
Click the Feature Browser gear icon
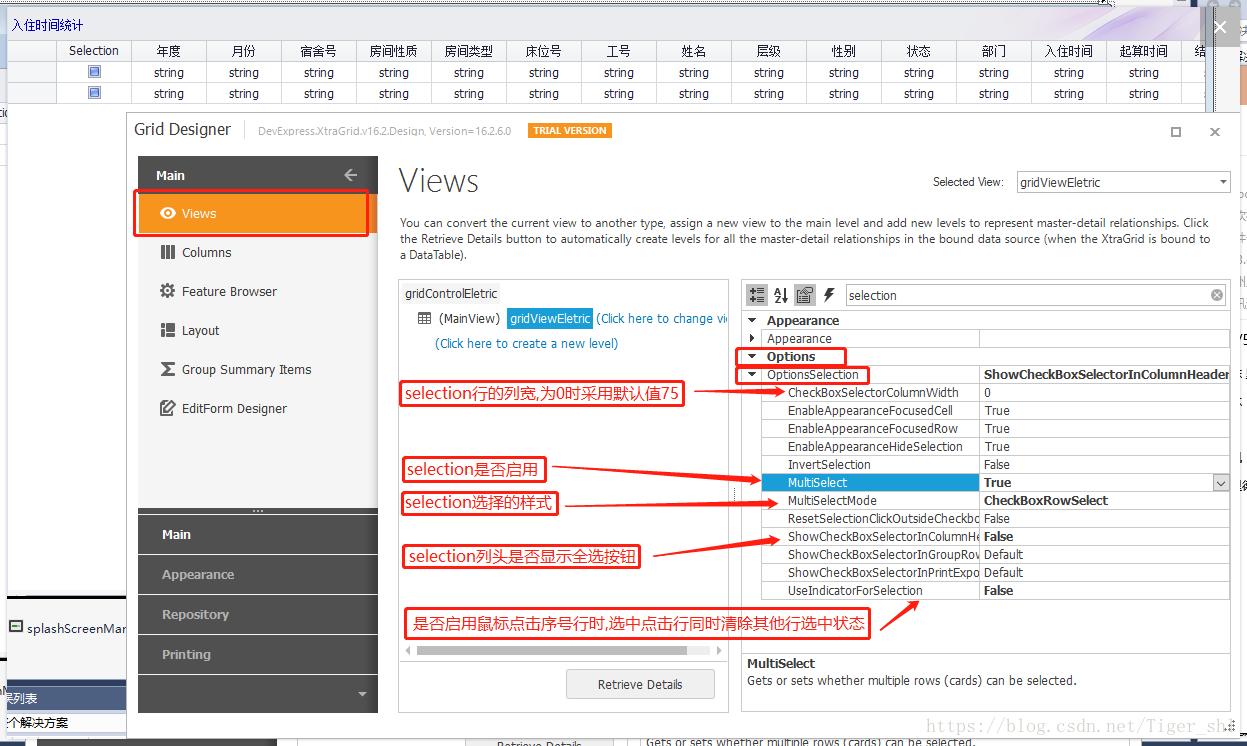pyautogui.click(x=168, y=291)
